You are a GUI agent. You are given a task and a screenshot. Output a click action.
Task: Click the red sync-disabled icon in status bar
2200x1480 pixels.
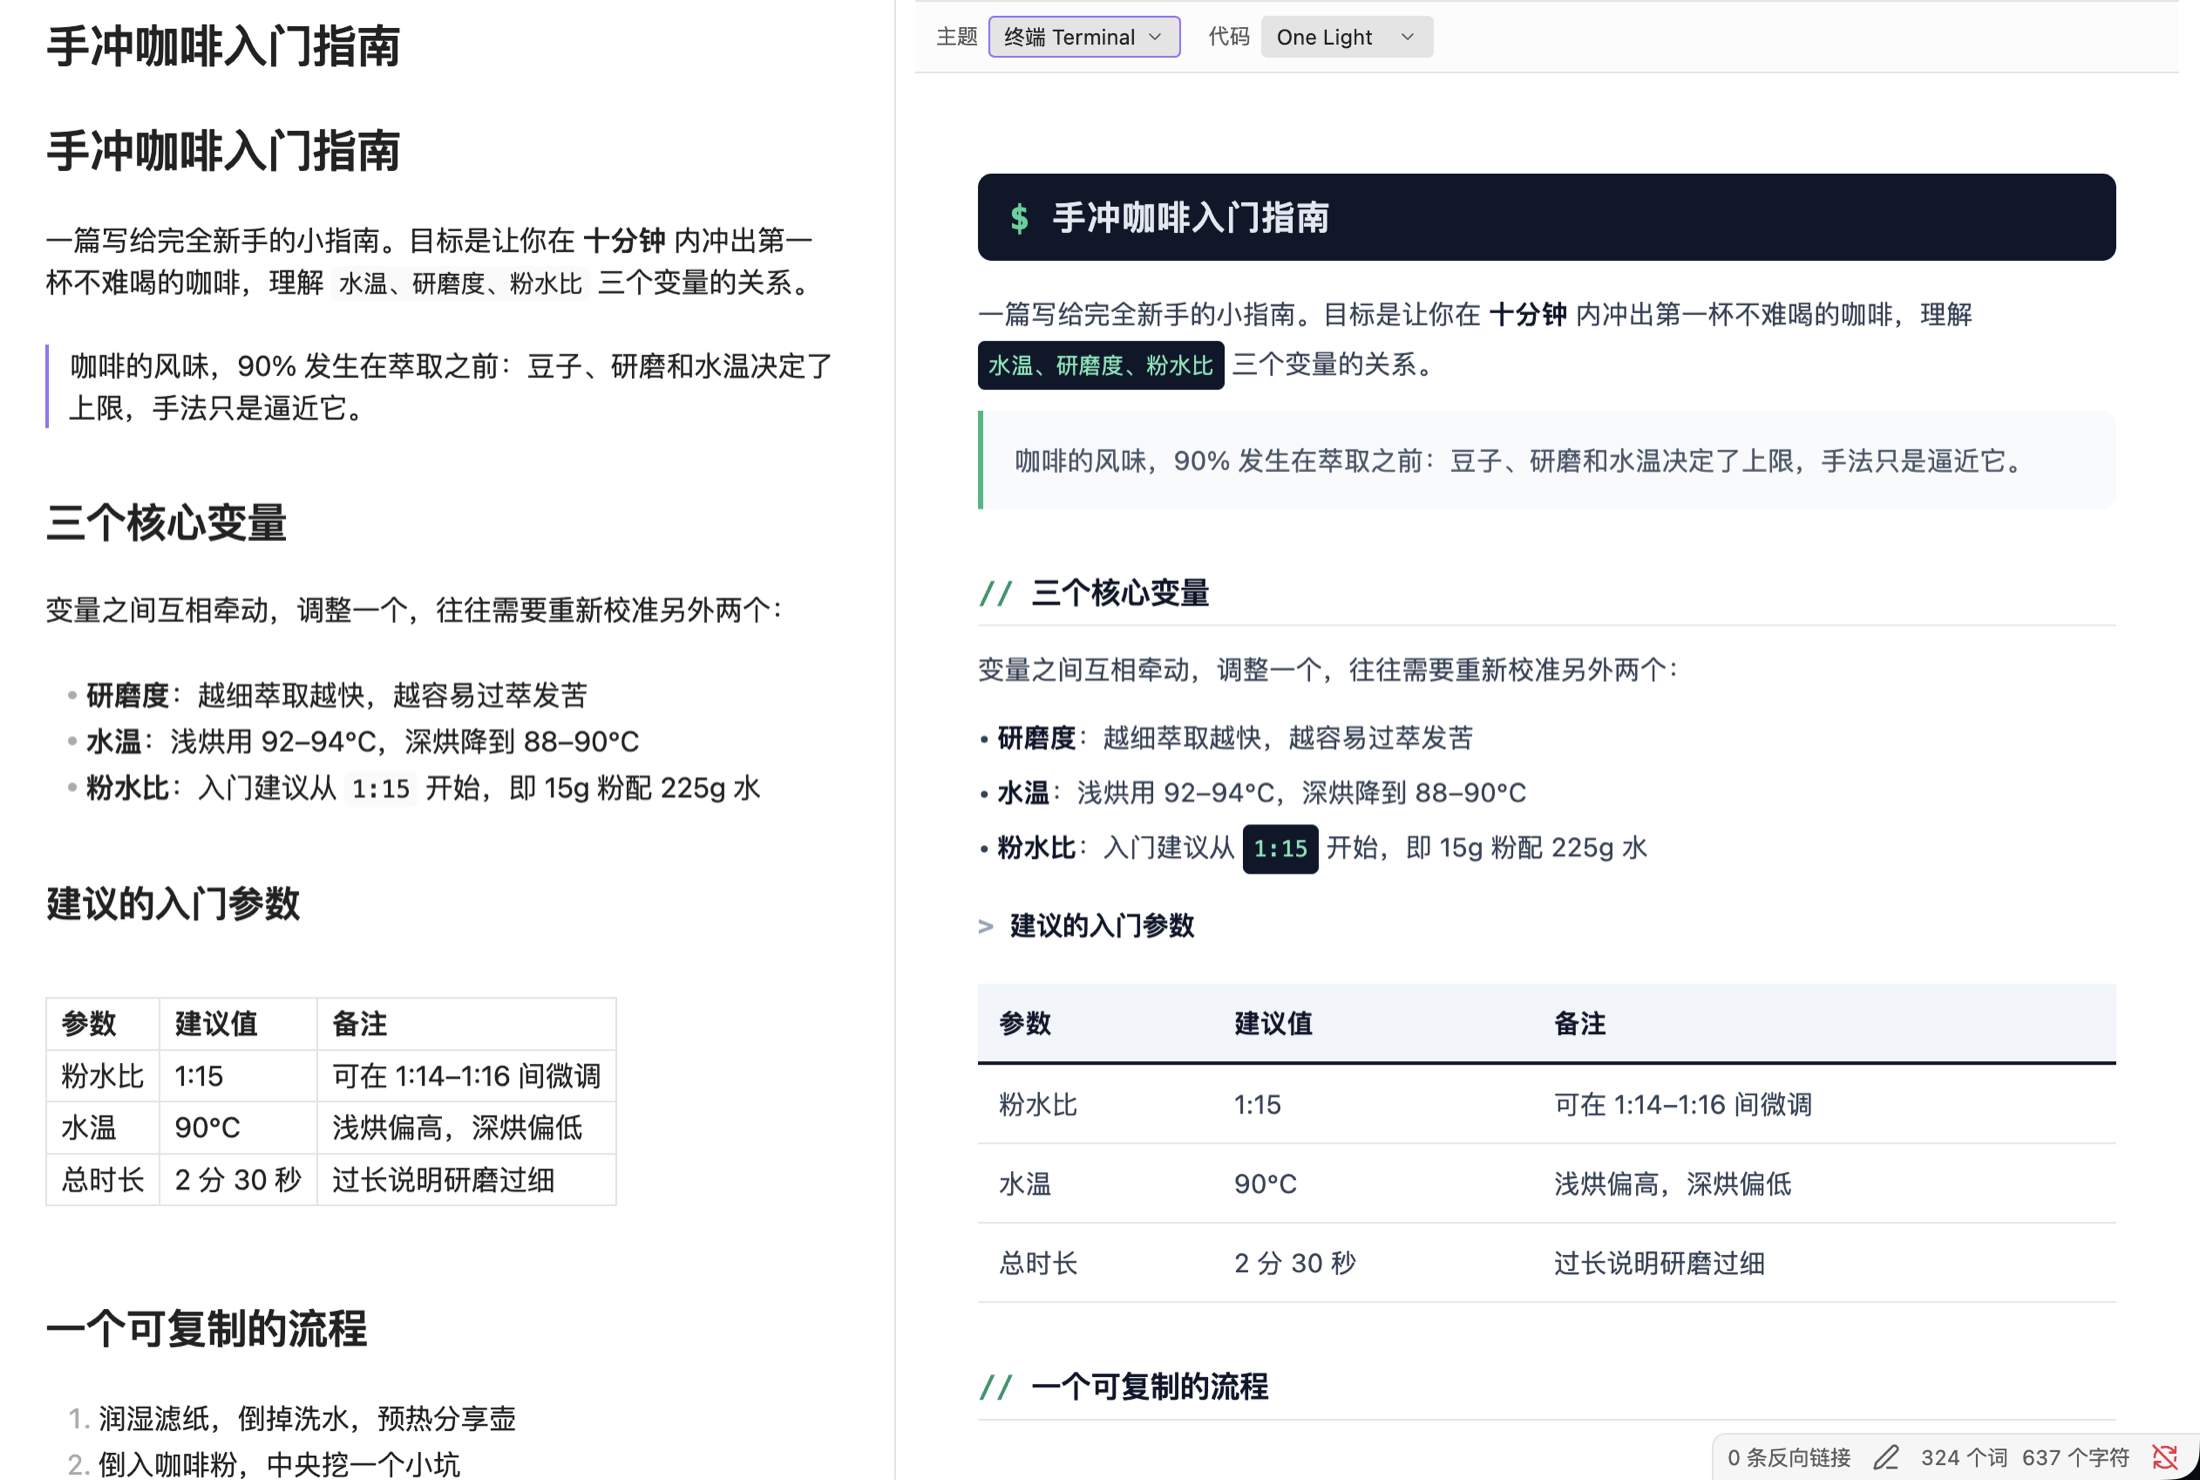click(2165, 1457)
